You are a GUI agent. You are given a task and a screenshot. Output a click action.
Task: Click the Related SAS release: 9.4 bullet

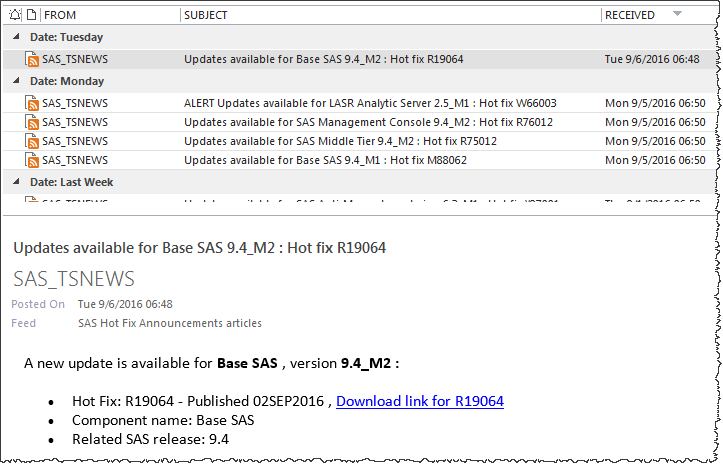click(150, 439)
